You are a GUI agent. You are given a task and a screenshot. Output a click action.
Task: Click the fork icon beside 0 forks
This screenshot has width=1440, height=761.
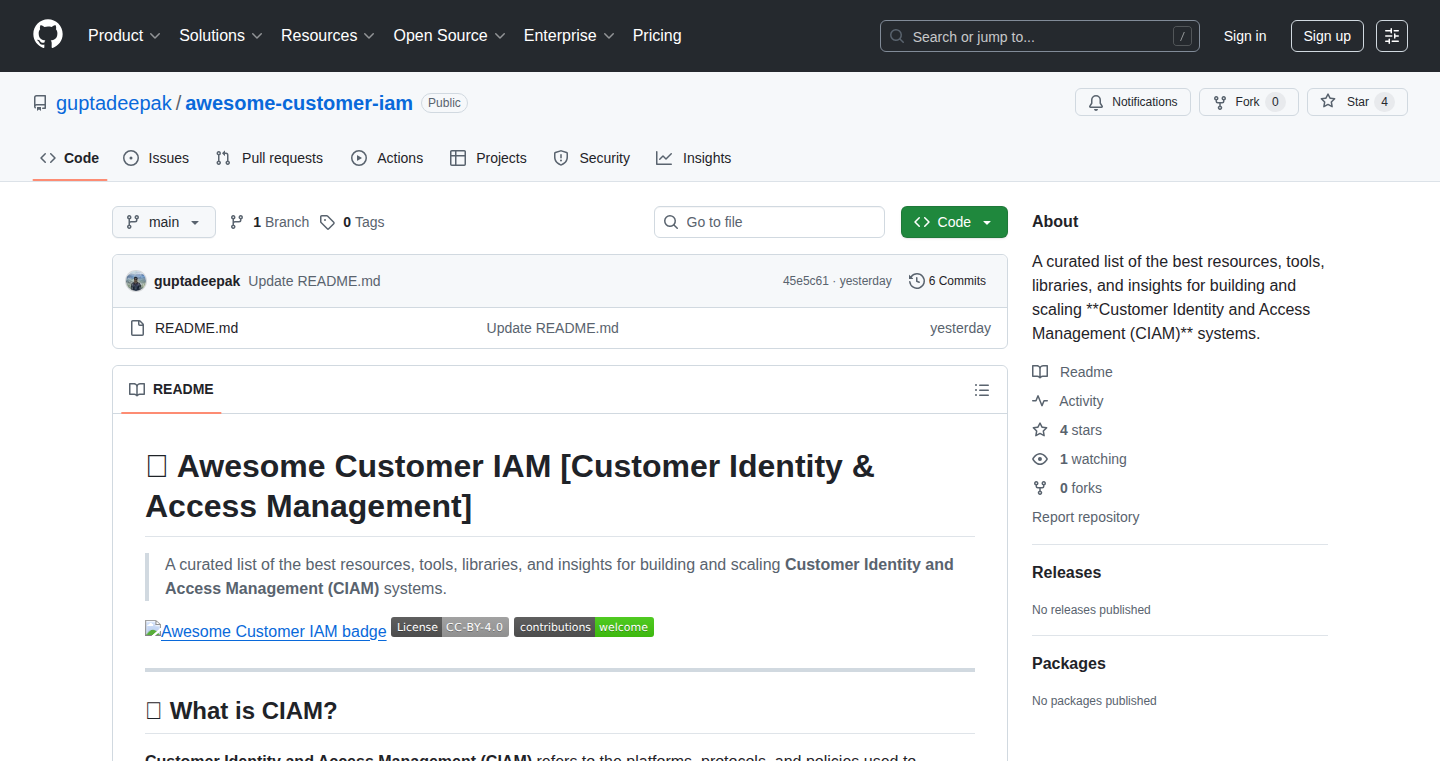(x=1040, y=488)
